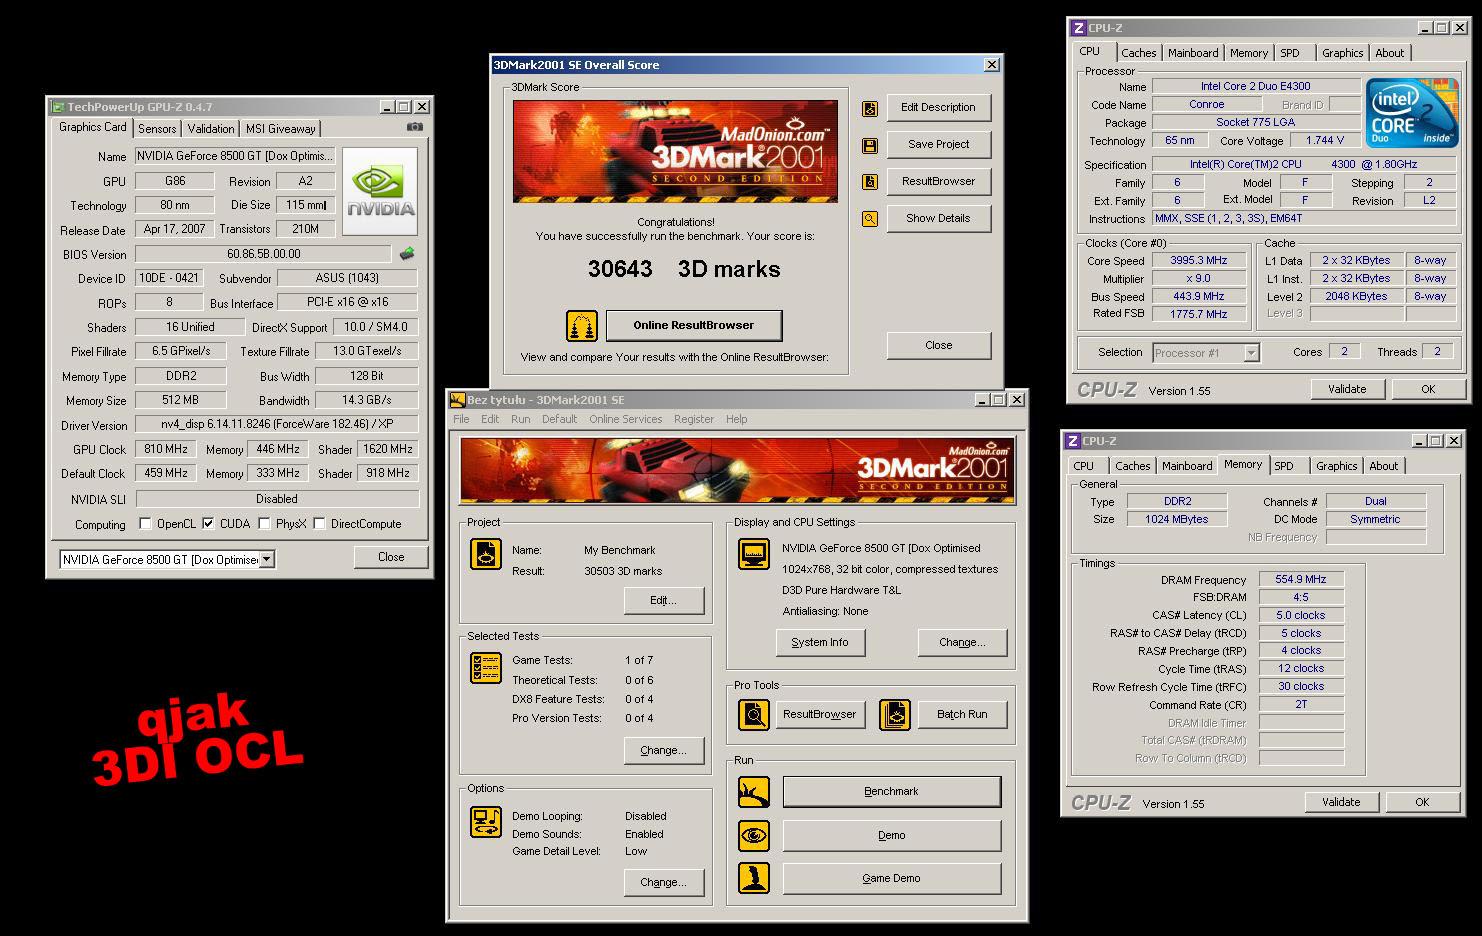1482x936 pixels.
Task: Click the Online ResultBrowser button
Action: pos(693,325)
